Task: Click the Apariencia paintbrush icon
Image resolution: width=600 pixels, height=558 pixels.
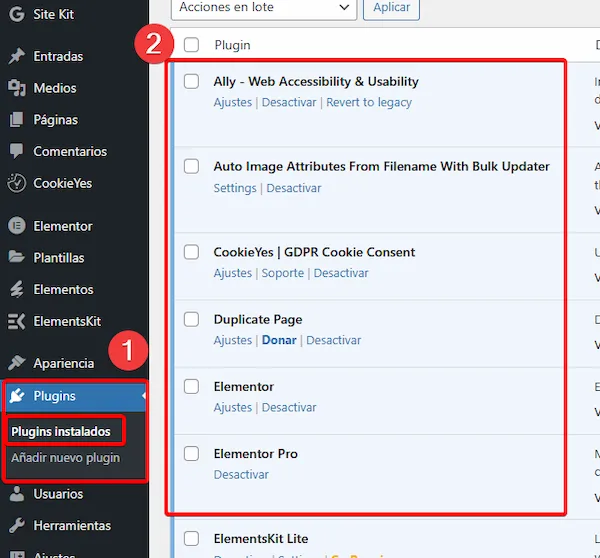Action: tap(17, 363)
